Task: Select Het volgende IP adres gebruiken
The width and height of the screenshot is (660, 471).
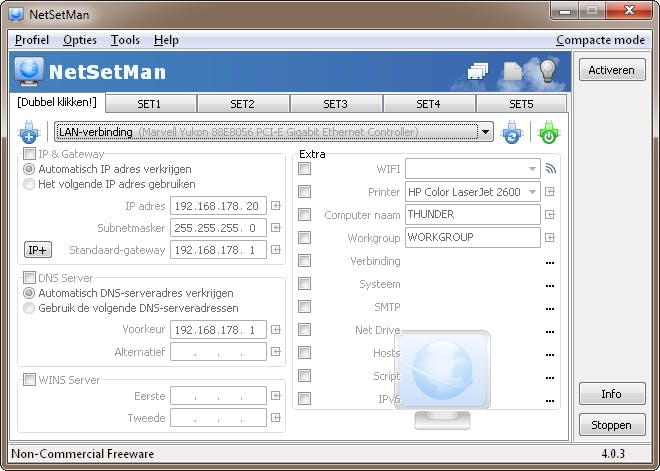Action: click(x=29, y=184)
